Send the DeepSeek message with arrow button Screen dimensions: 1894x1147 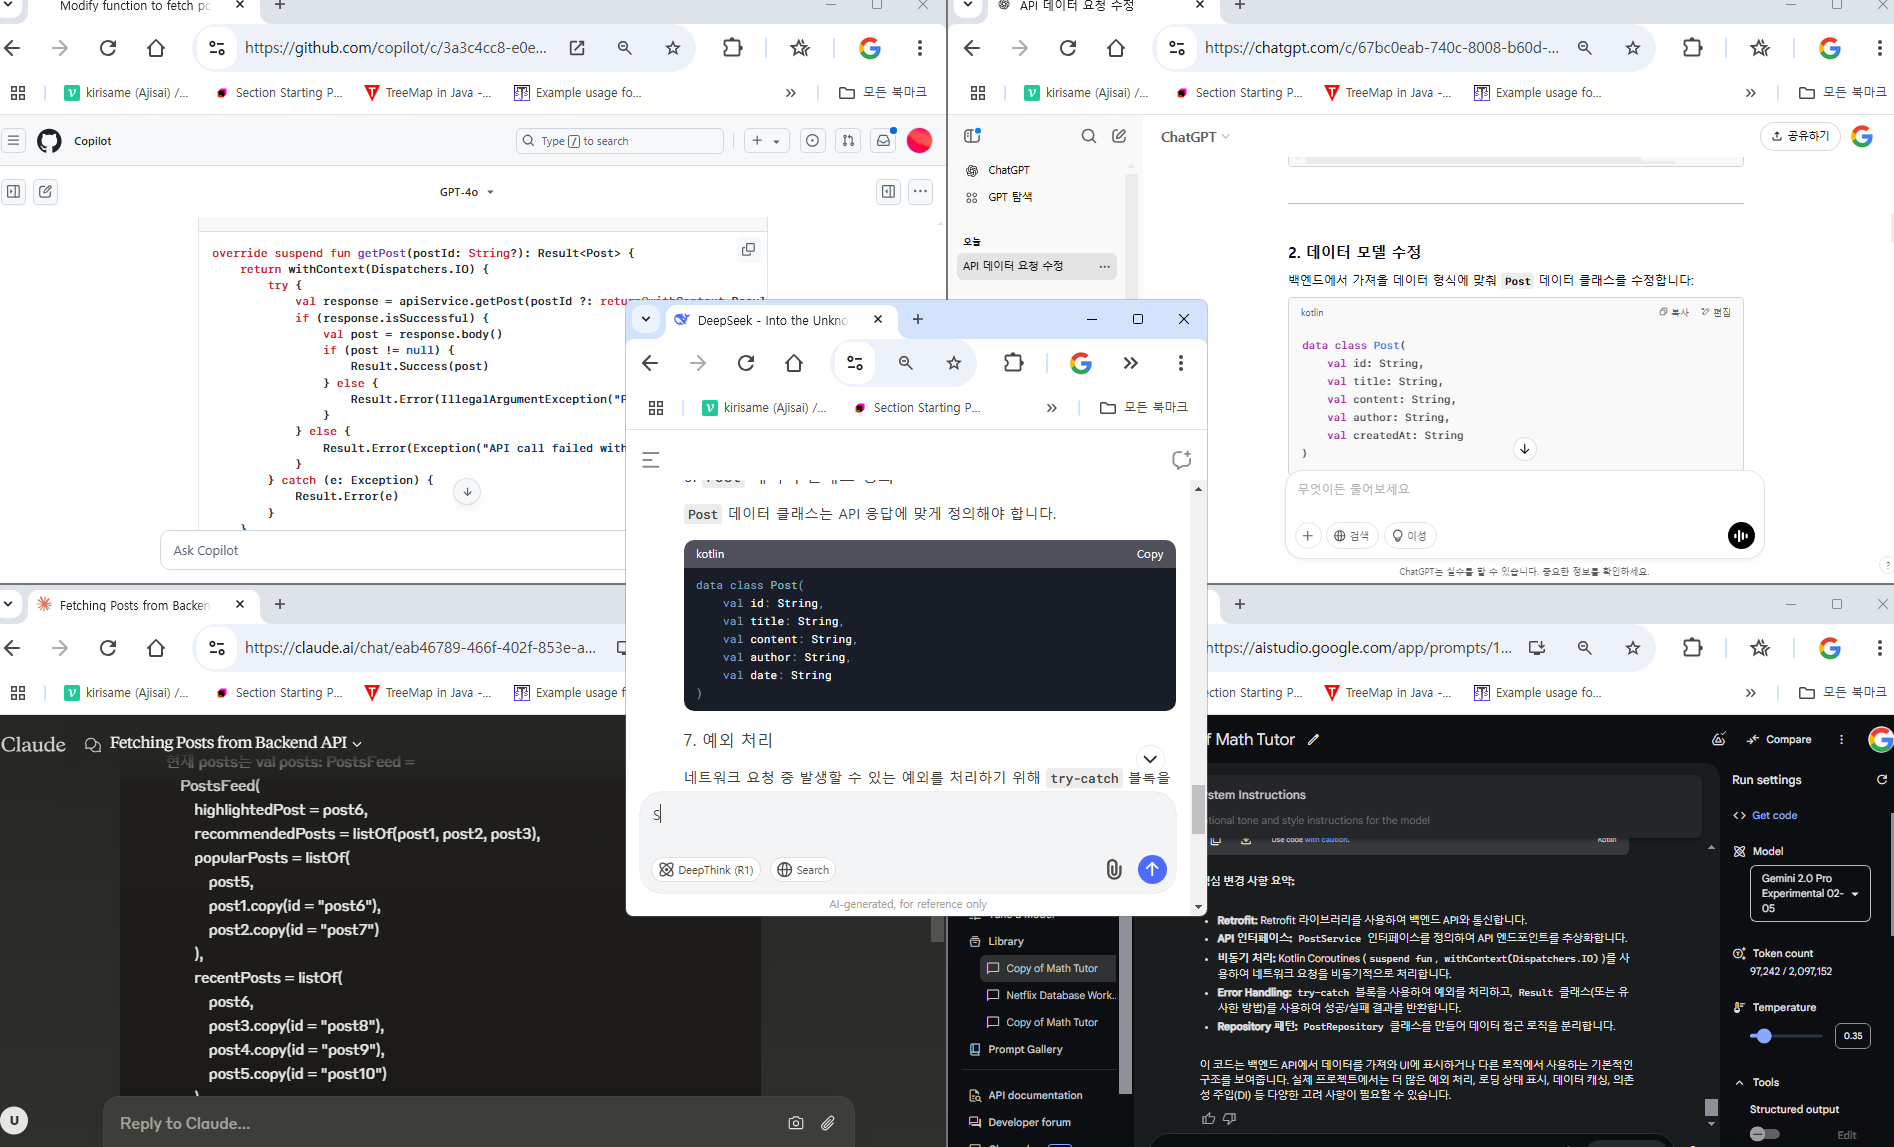pyautogui.click(x=1152, y=870)
